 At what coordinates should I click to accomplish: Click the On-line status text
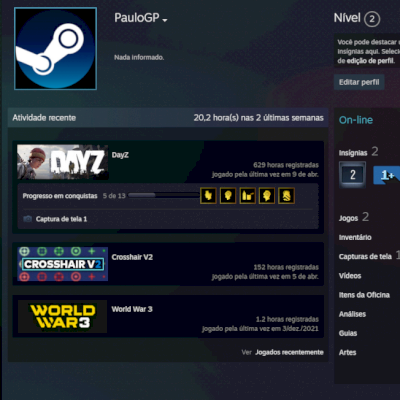pyautogui.click(x=356, y=120)
